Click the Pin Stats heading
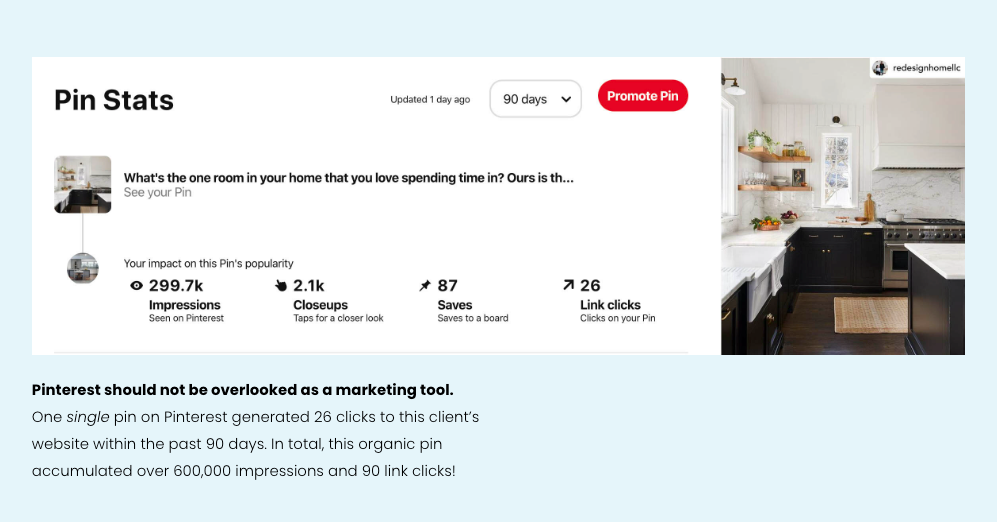The image size is (997, 522). pyautogui.click(x=114, y=100)
